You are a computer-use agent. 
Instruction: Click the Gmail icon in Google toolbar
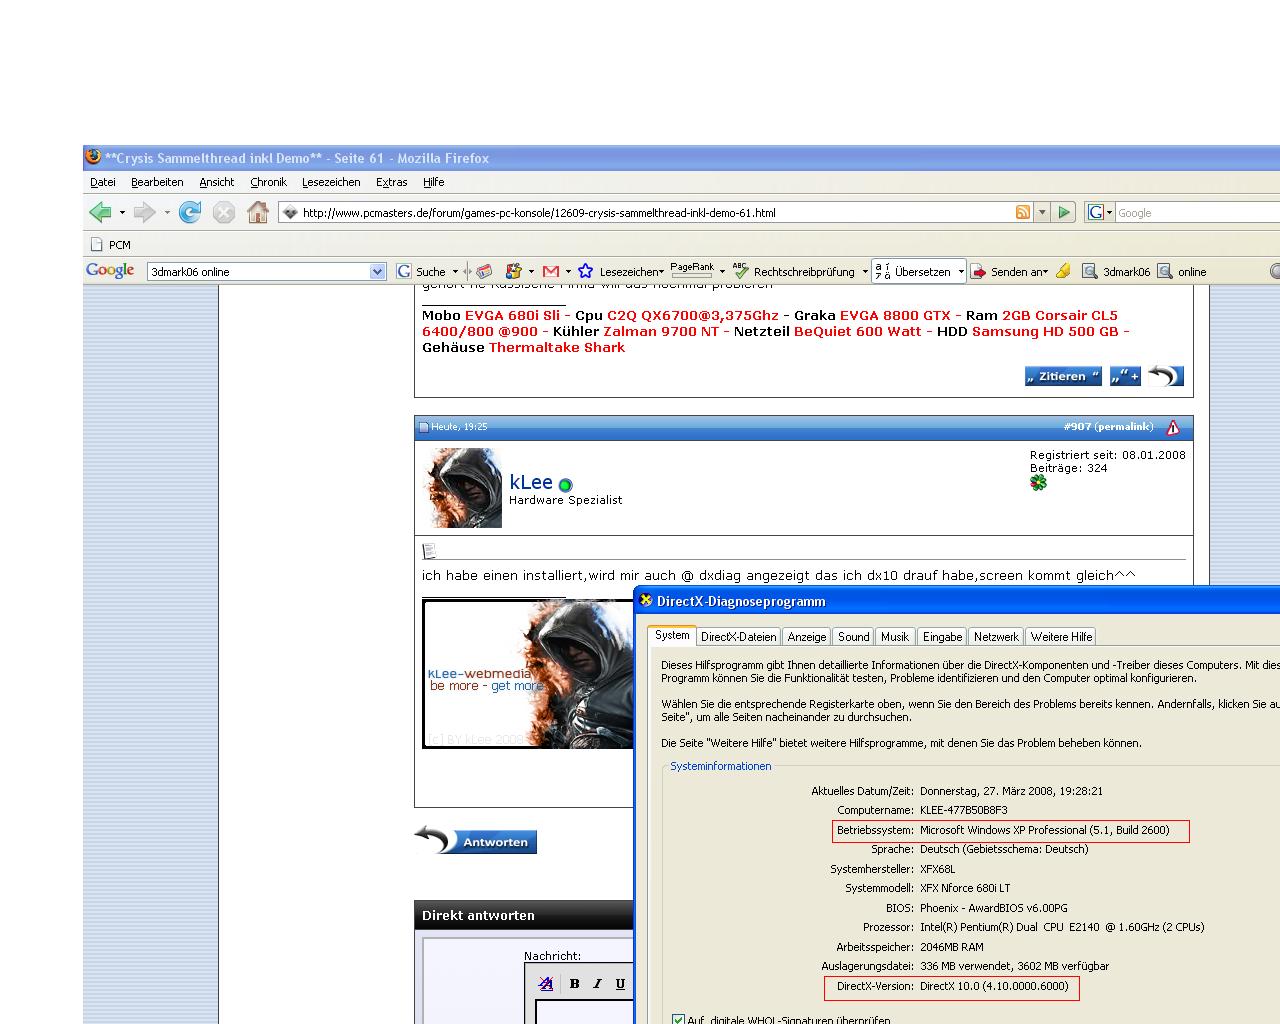[x=550, y=271]
